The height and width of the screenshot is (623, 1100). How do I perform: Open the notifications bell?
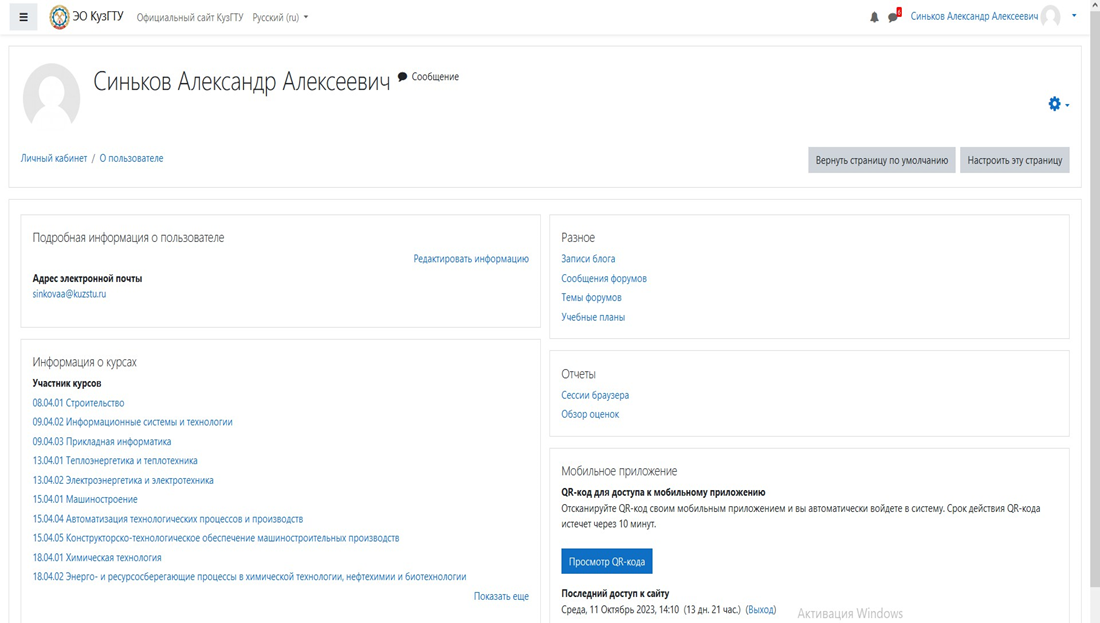pyautogui.click(x=874, y=18)
